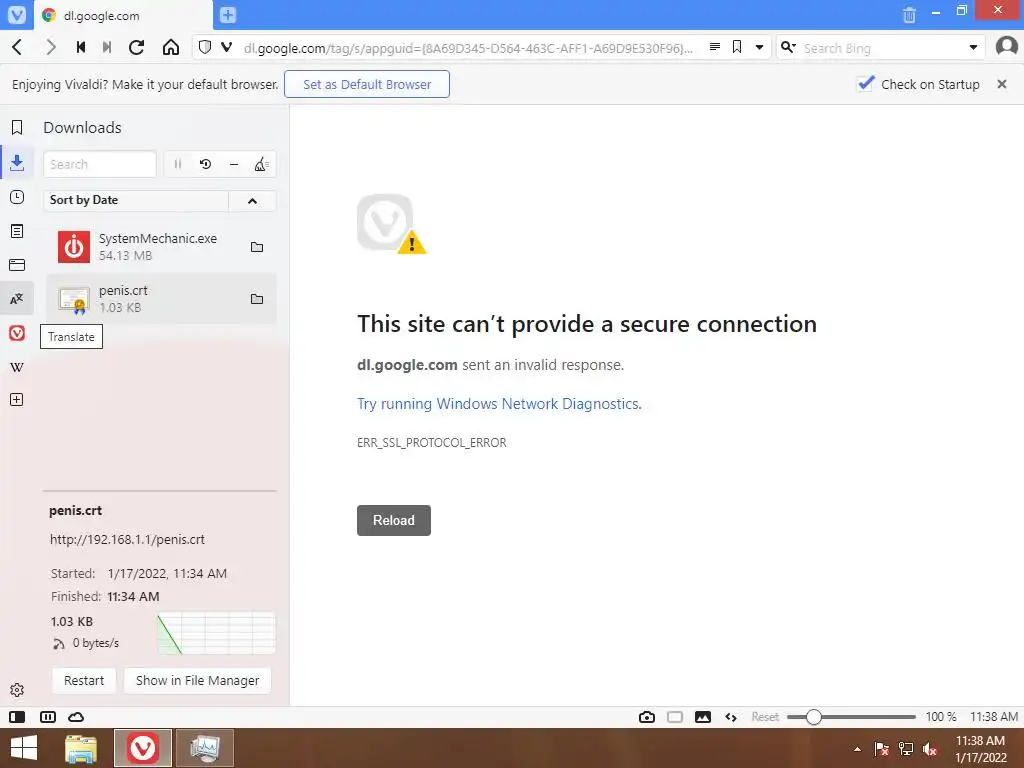This screenshot has width=1024, height=768.
Task: Open the Window panel
Action: [x=17, y=265]
